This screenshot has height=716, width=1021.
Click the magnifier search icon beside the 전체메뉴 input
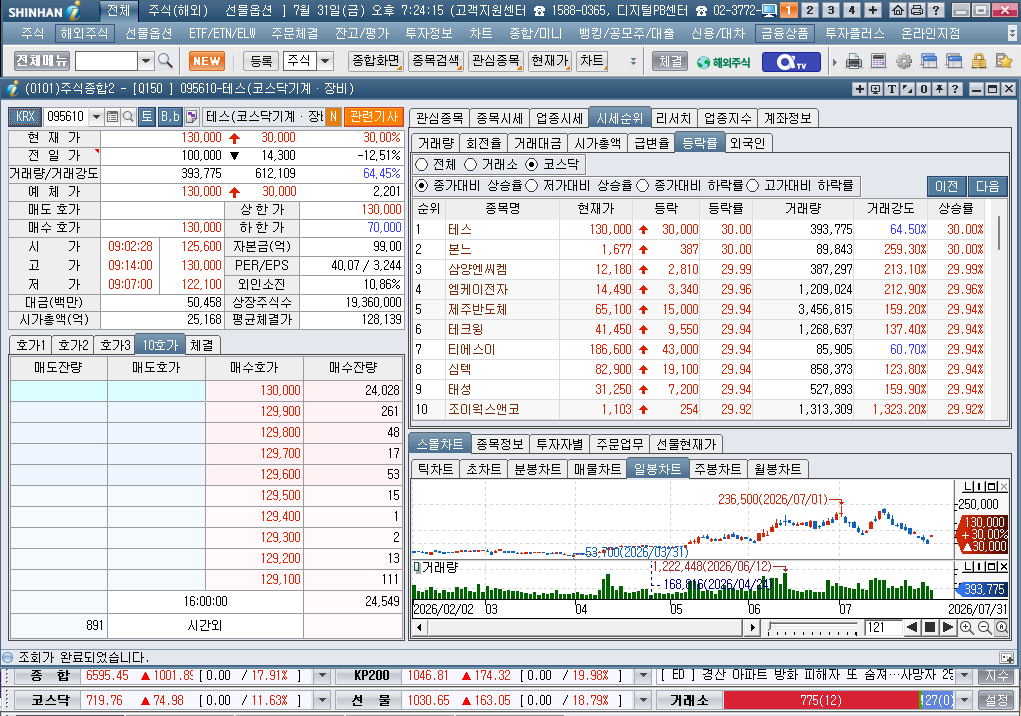click(x=165, y=61)
